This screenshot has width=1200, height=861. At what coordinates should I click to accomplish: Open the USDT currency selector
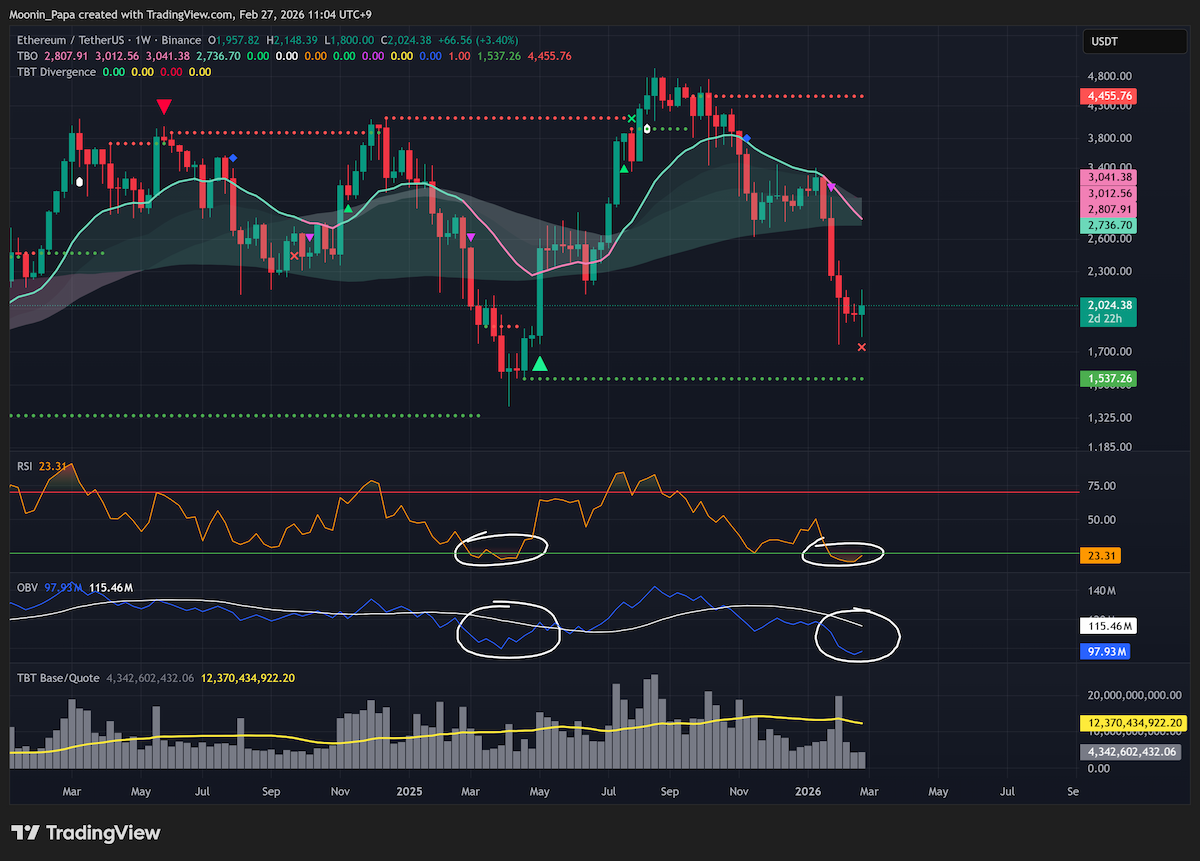click(1135, 41)
